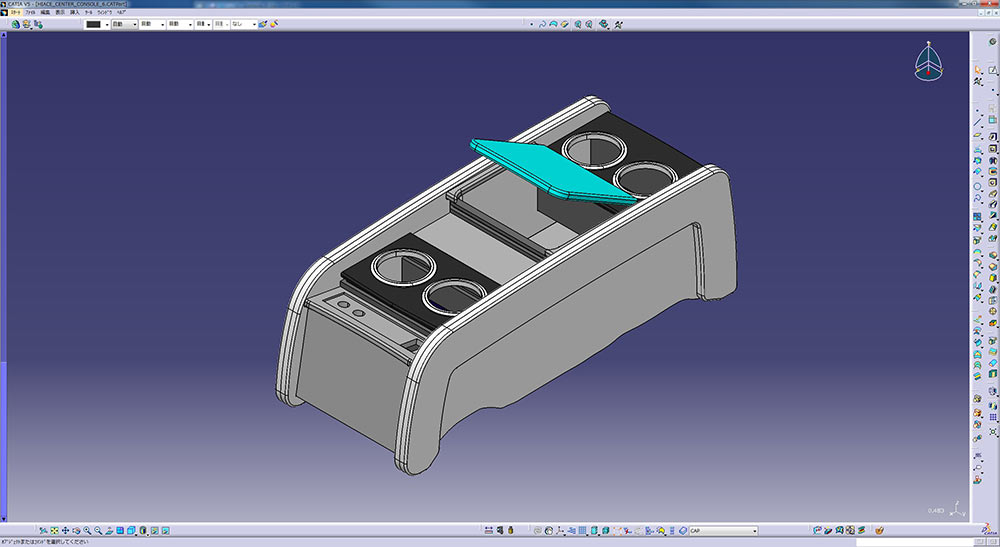Open the CAP dropdown in bottom toolbar
Image resolution: width=1000 pixels, height=547 pixels.
tap(753, 530)
